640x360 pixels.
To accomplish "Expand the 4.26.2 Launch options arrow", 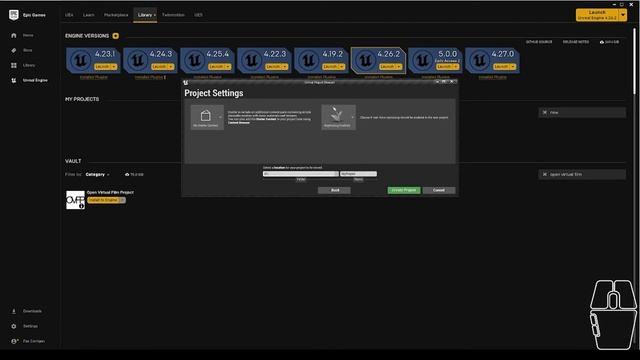I will pyautogui.click(x=399, y=67).
